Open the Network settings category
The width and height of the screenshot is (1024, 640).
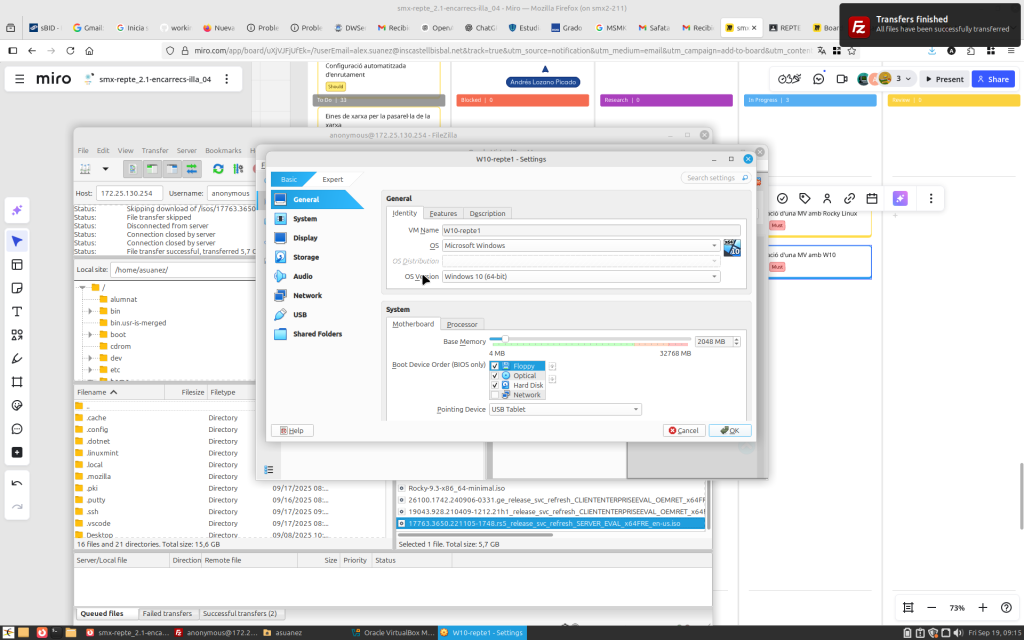(x=306, y=295)
